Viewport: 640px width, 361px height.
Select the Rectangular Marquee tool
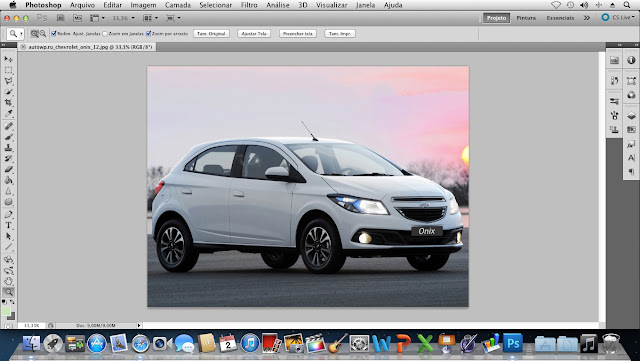[8, 70]
